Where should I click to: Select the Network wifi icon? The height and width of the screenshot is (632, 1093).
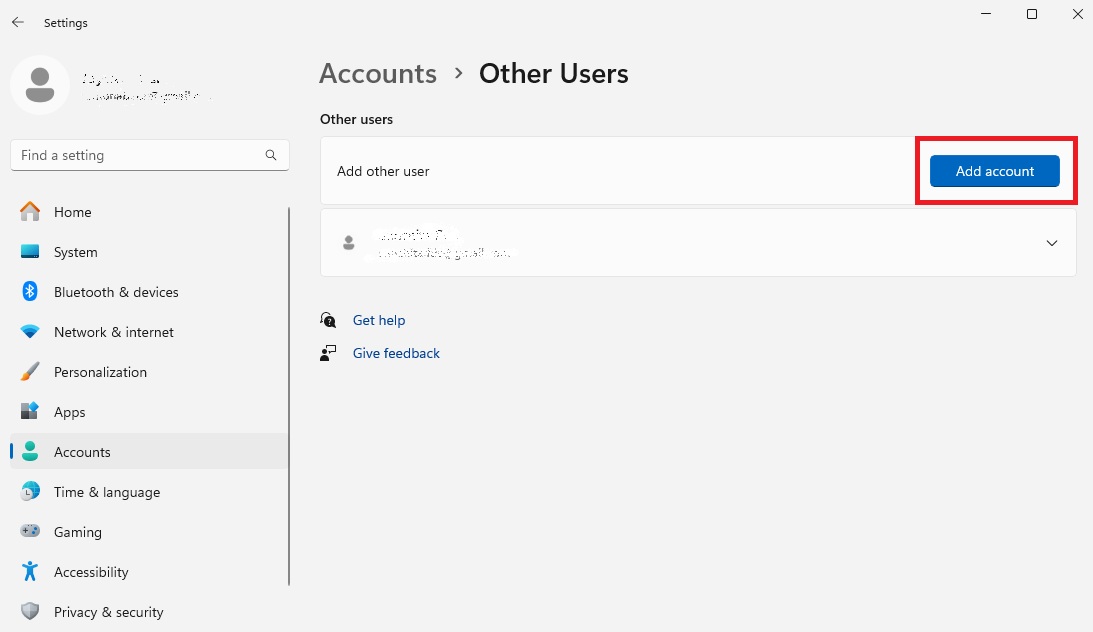coord(30,332)
